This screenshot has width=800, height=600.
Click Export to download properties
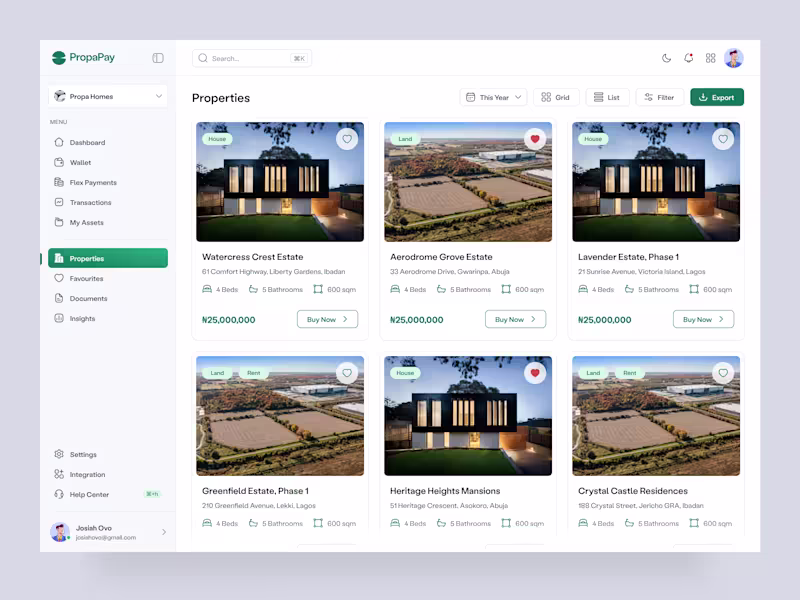pos(717,97)
